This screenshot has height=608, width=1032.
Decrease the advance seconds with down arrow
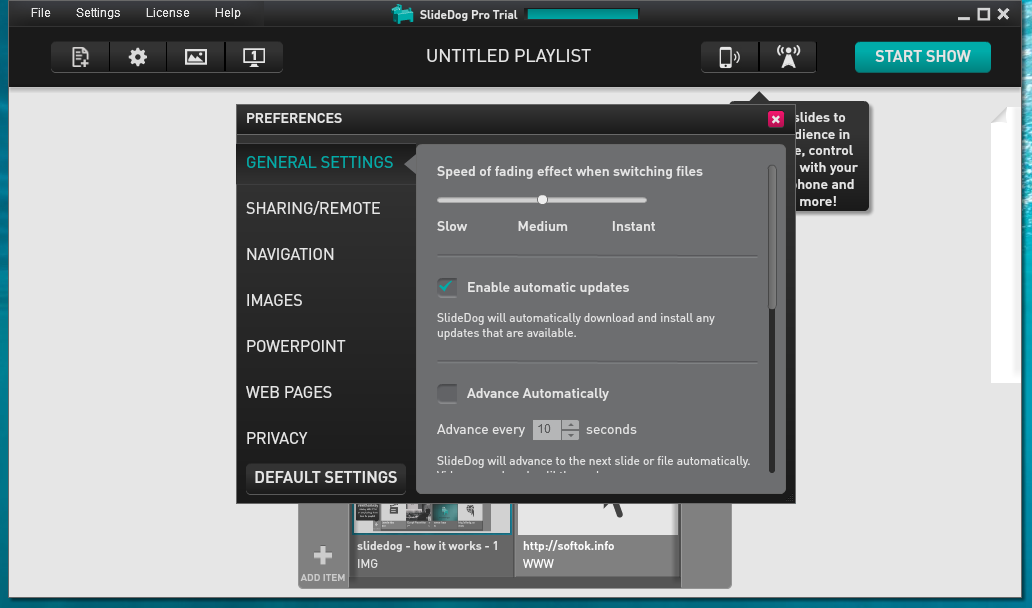point(571,435)
